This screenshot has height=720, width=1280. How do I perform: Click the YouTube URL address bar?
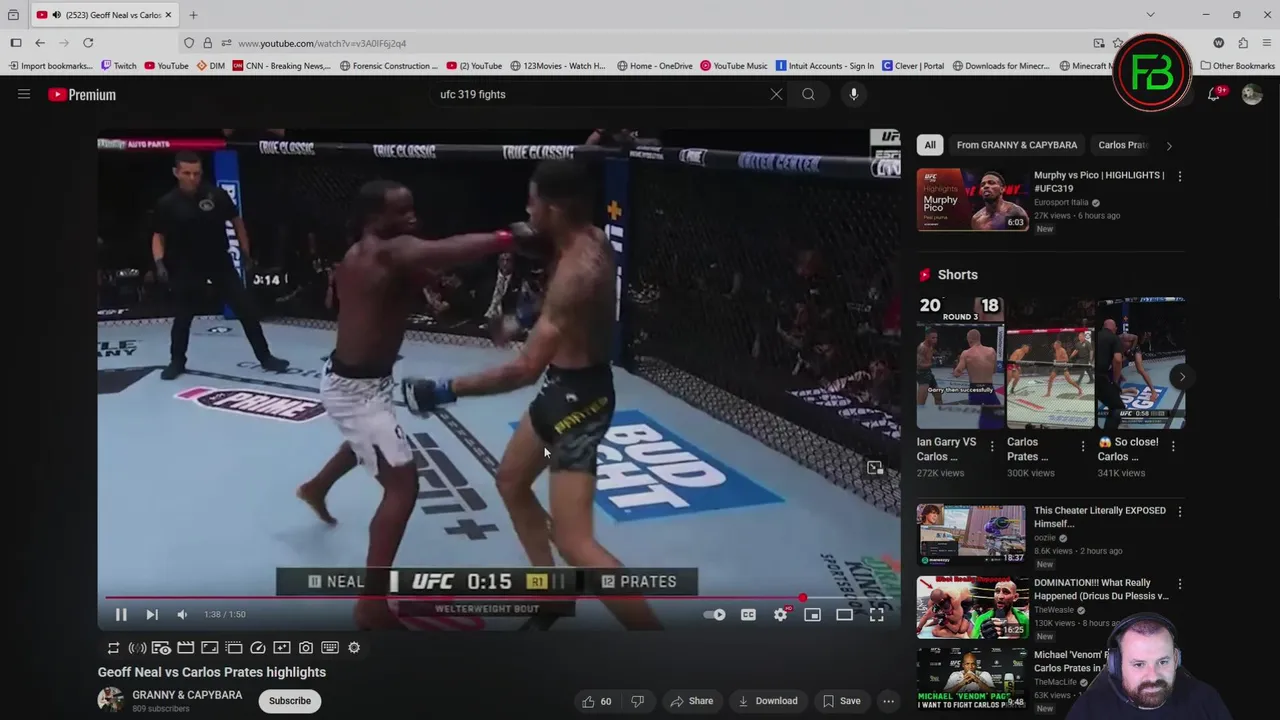coord(640,43)
